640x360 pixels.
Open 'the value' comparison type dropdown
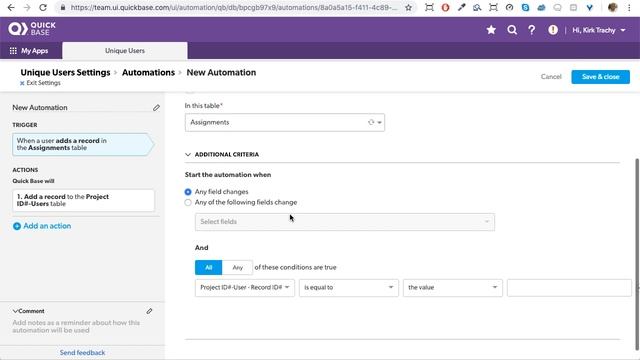click(453, 287)
